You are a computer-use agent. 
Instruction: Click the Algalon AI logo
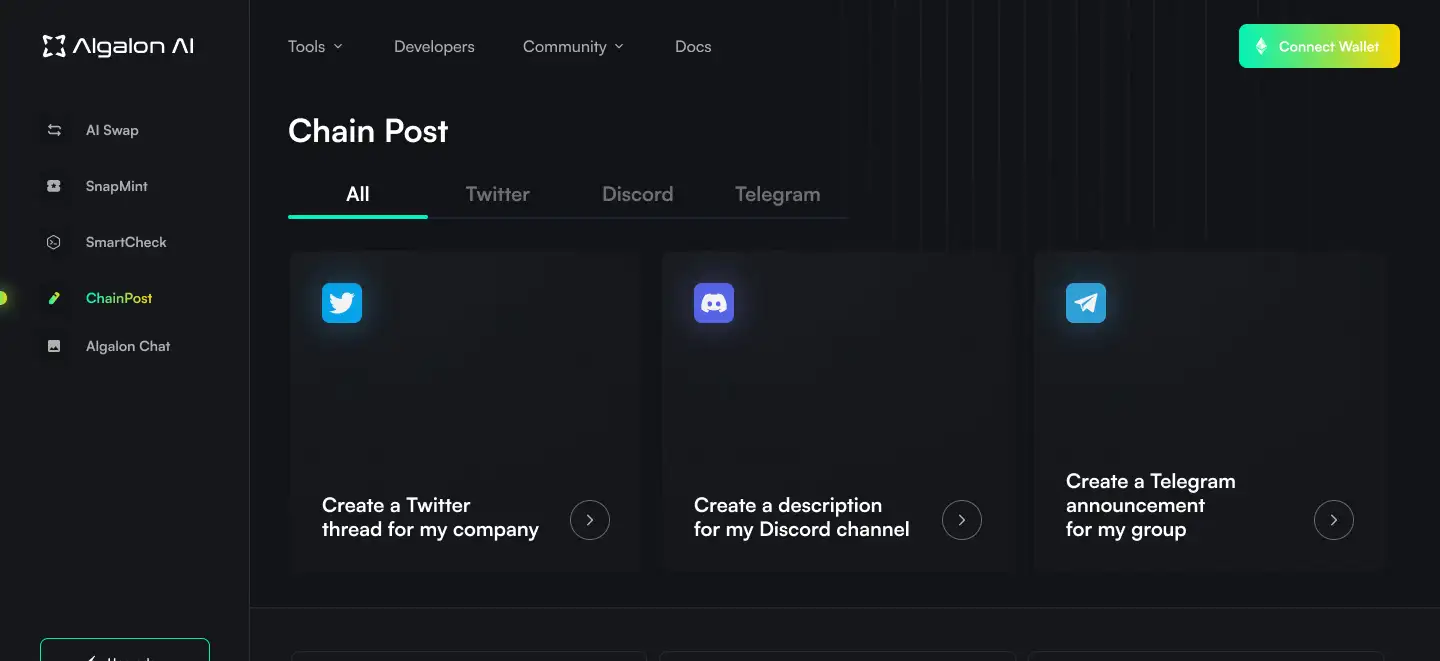pyautogui.click(x=118, y=46)
